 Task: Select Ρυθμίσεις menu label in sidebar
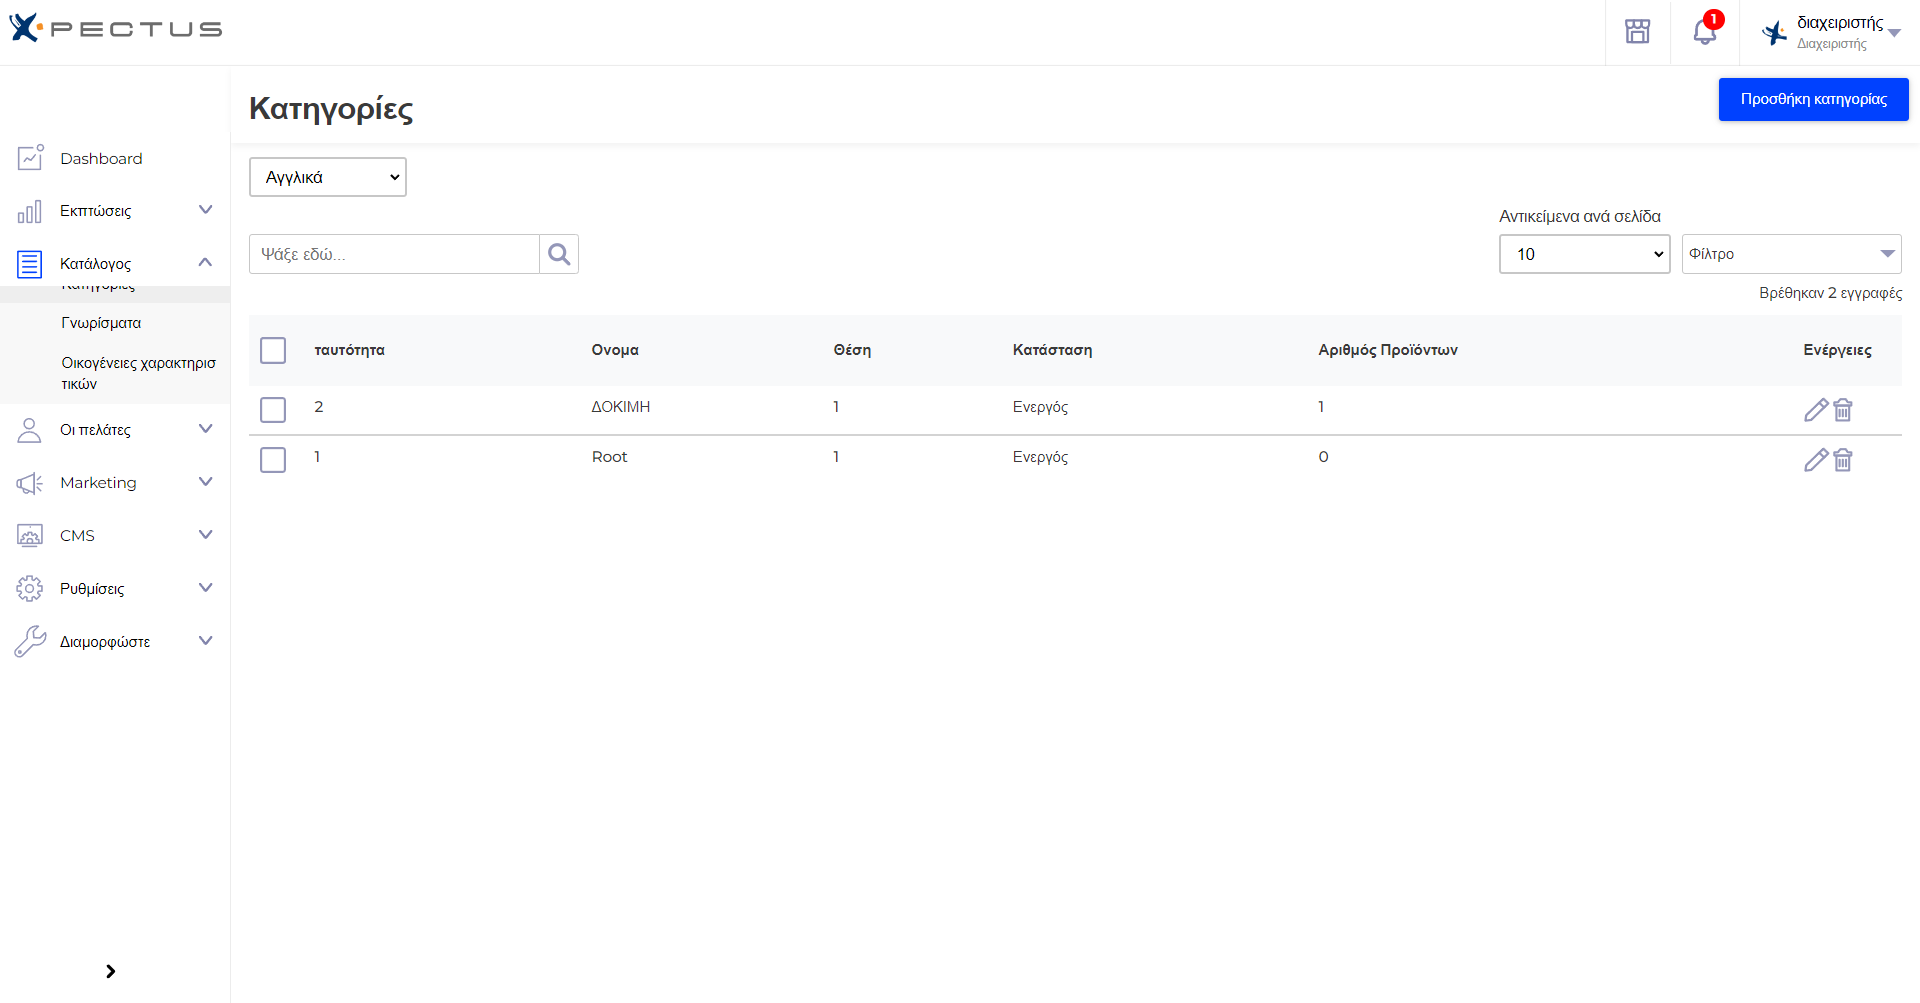pyautogui.click(x=92, y=589)
